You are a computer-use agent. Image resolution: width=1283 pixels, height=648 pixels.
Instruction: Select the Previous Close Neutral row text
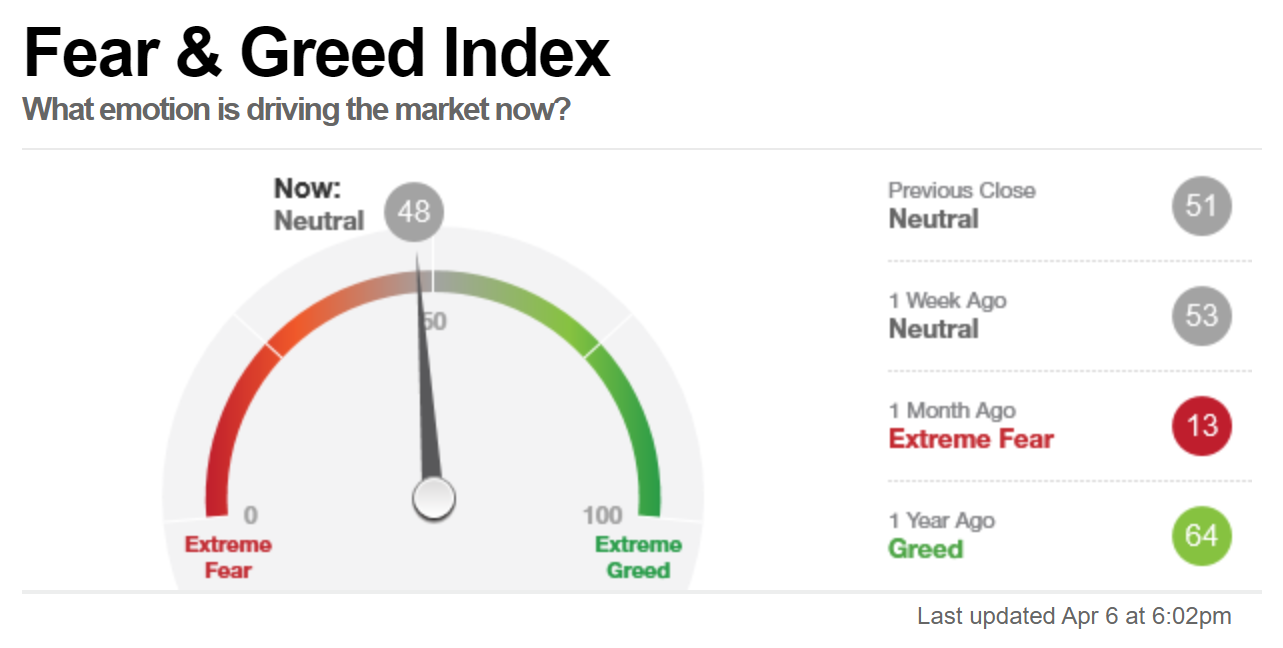pos(962,205)
